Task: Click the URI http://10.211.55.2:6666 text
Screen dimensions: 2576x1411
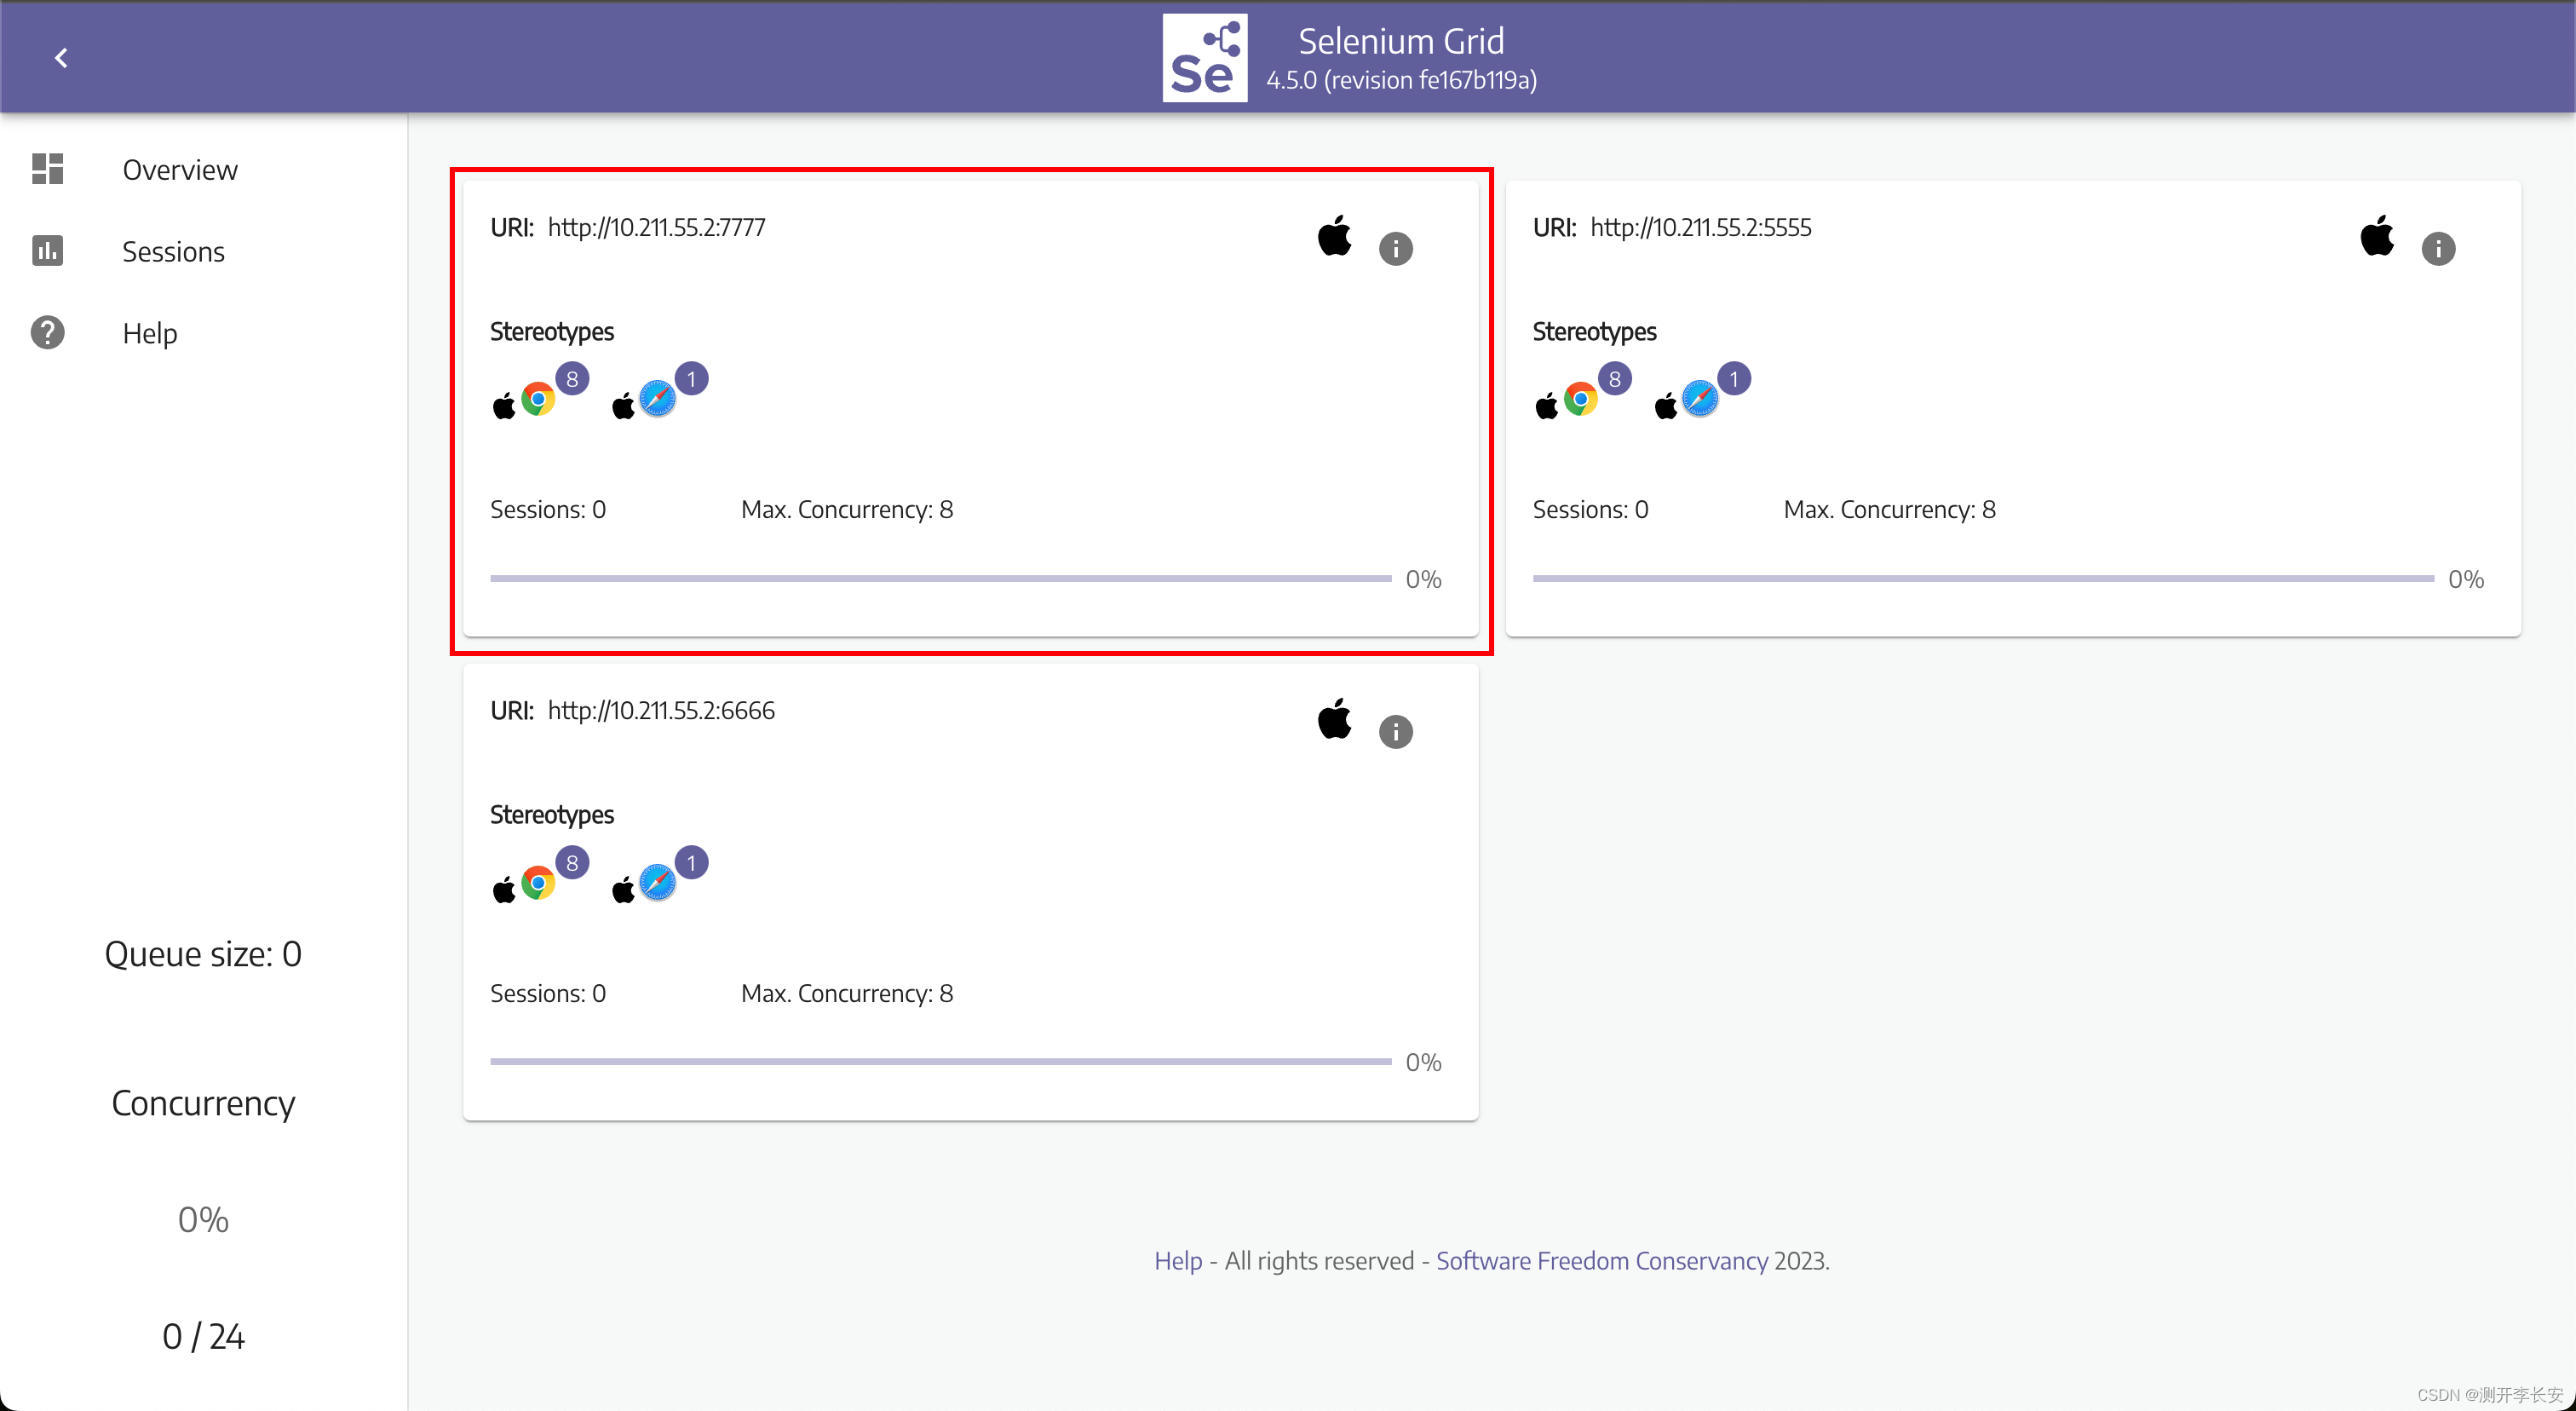Action: 661,711
